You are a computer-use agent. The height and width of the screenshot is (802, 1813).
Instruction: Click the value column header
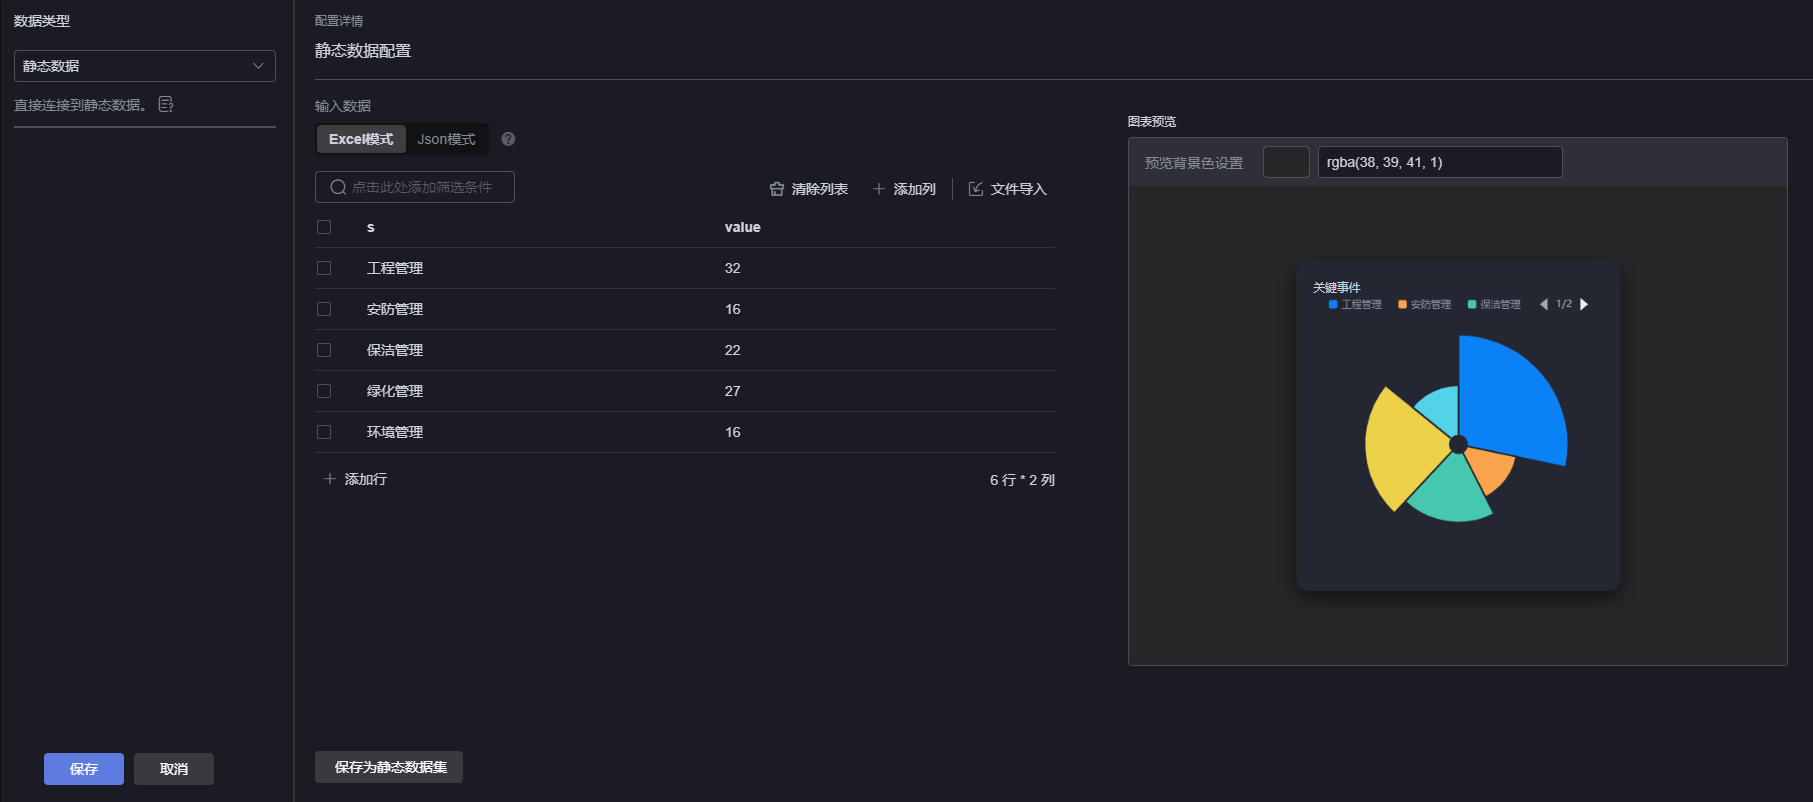click(x=743, y=227)
